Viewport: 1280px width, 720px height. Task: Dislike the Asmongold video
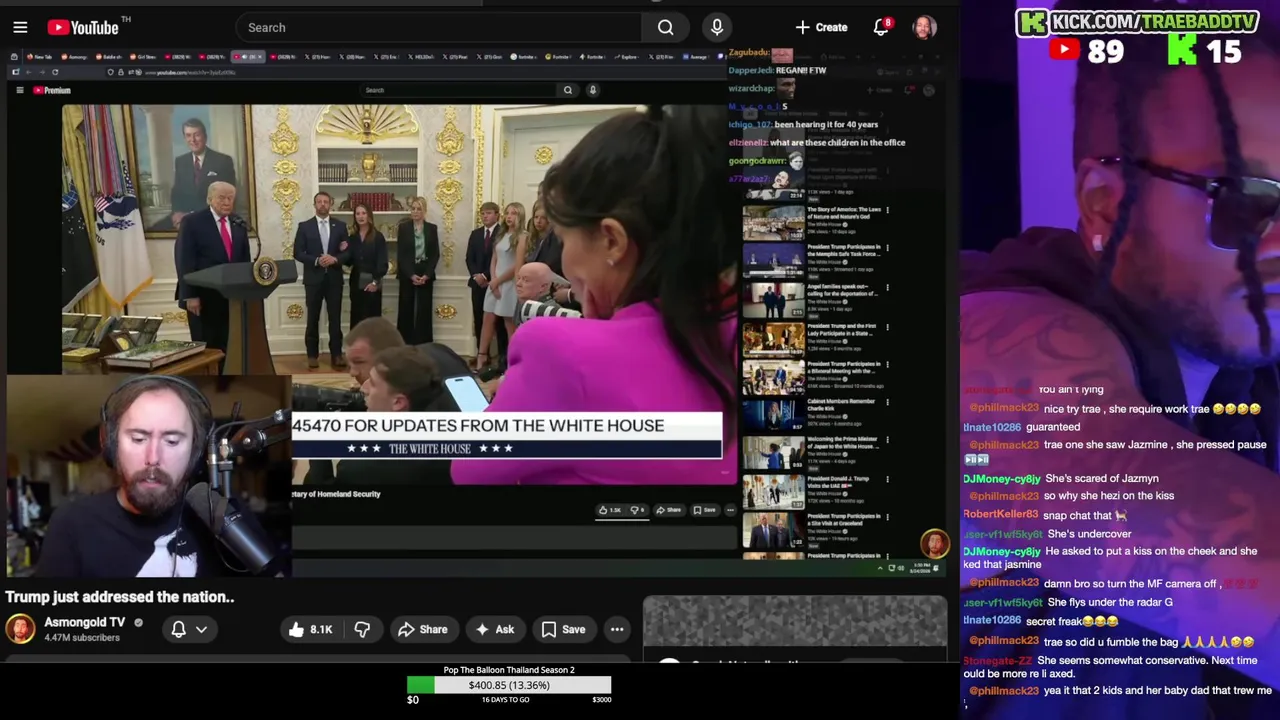(362, 629)
